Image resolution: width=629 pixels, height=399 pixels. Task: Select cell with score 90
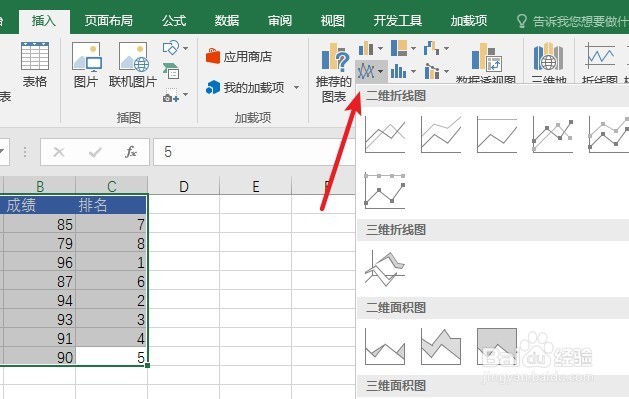[39, 357]
